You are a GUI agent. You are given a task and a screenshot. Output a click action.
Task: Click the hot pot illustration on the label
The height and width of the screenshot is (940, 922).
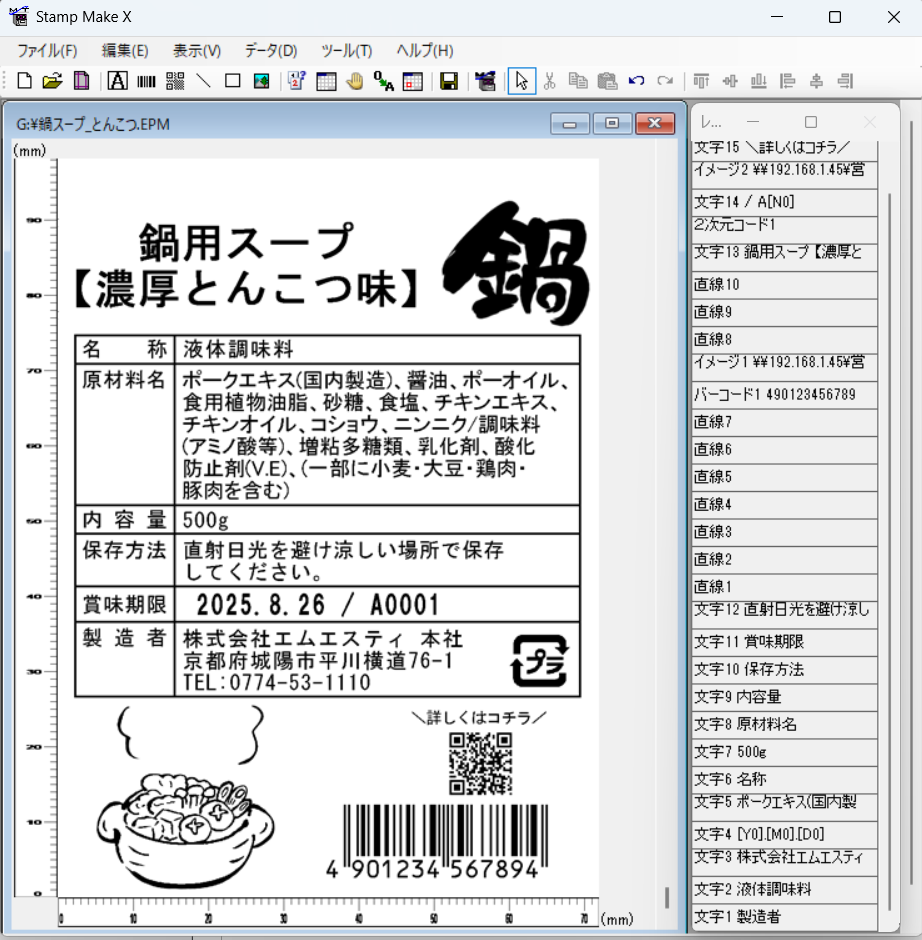point(185,797)
